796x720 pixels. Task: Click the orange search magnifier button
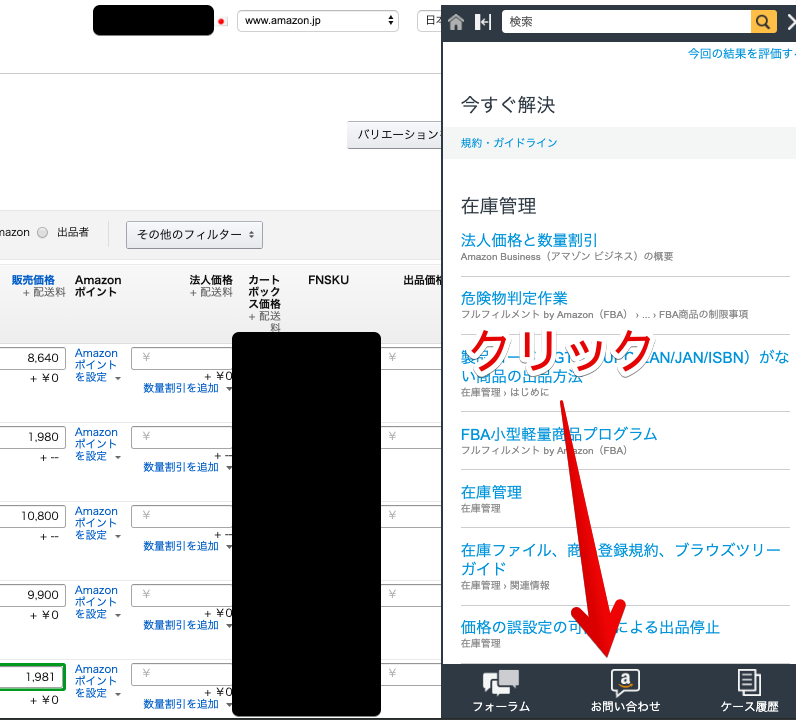coord(763,22)
